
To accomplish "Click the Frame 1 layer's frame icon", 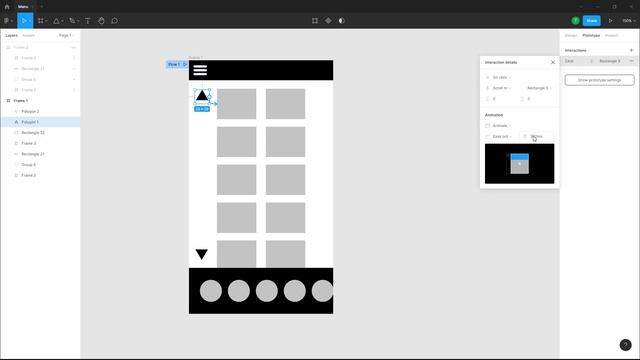I will click(8, 100).
